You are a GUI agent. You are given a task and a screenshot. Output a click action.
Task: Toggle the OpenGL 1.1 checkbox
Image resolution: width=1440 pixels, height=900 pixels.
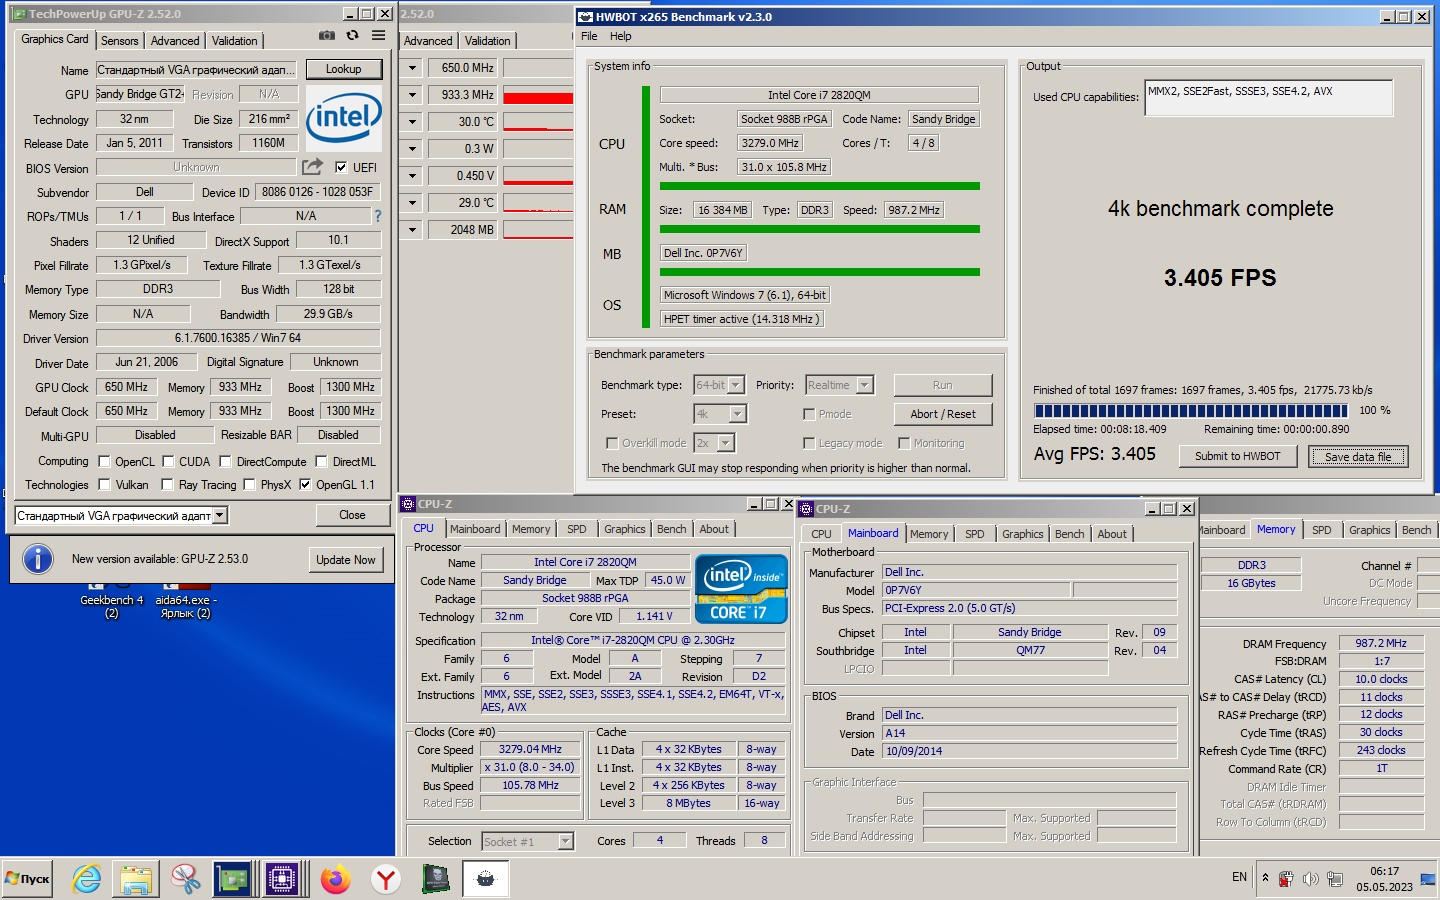(x=305, y=485)
